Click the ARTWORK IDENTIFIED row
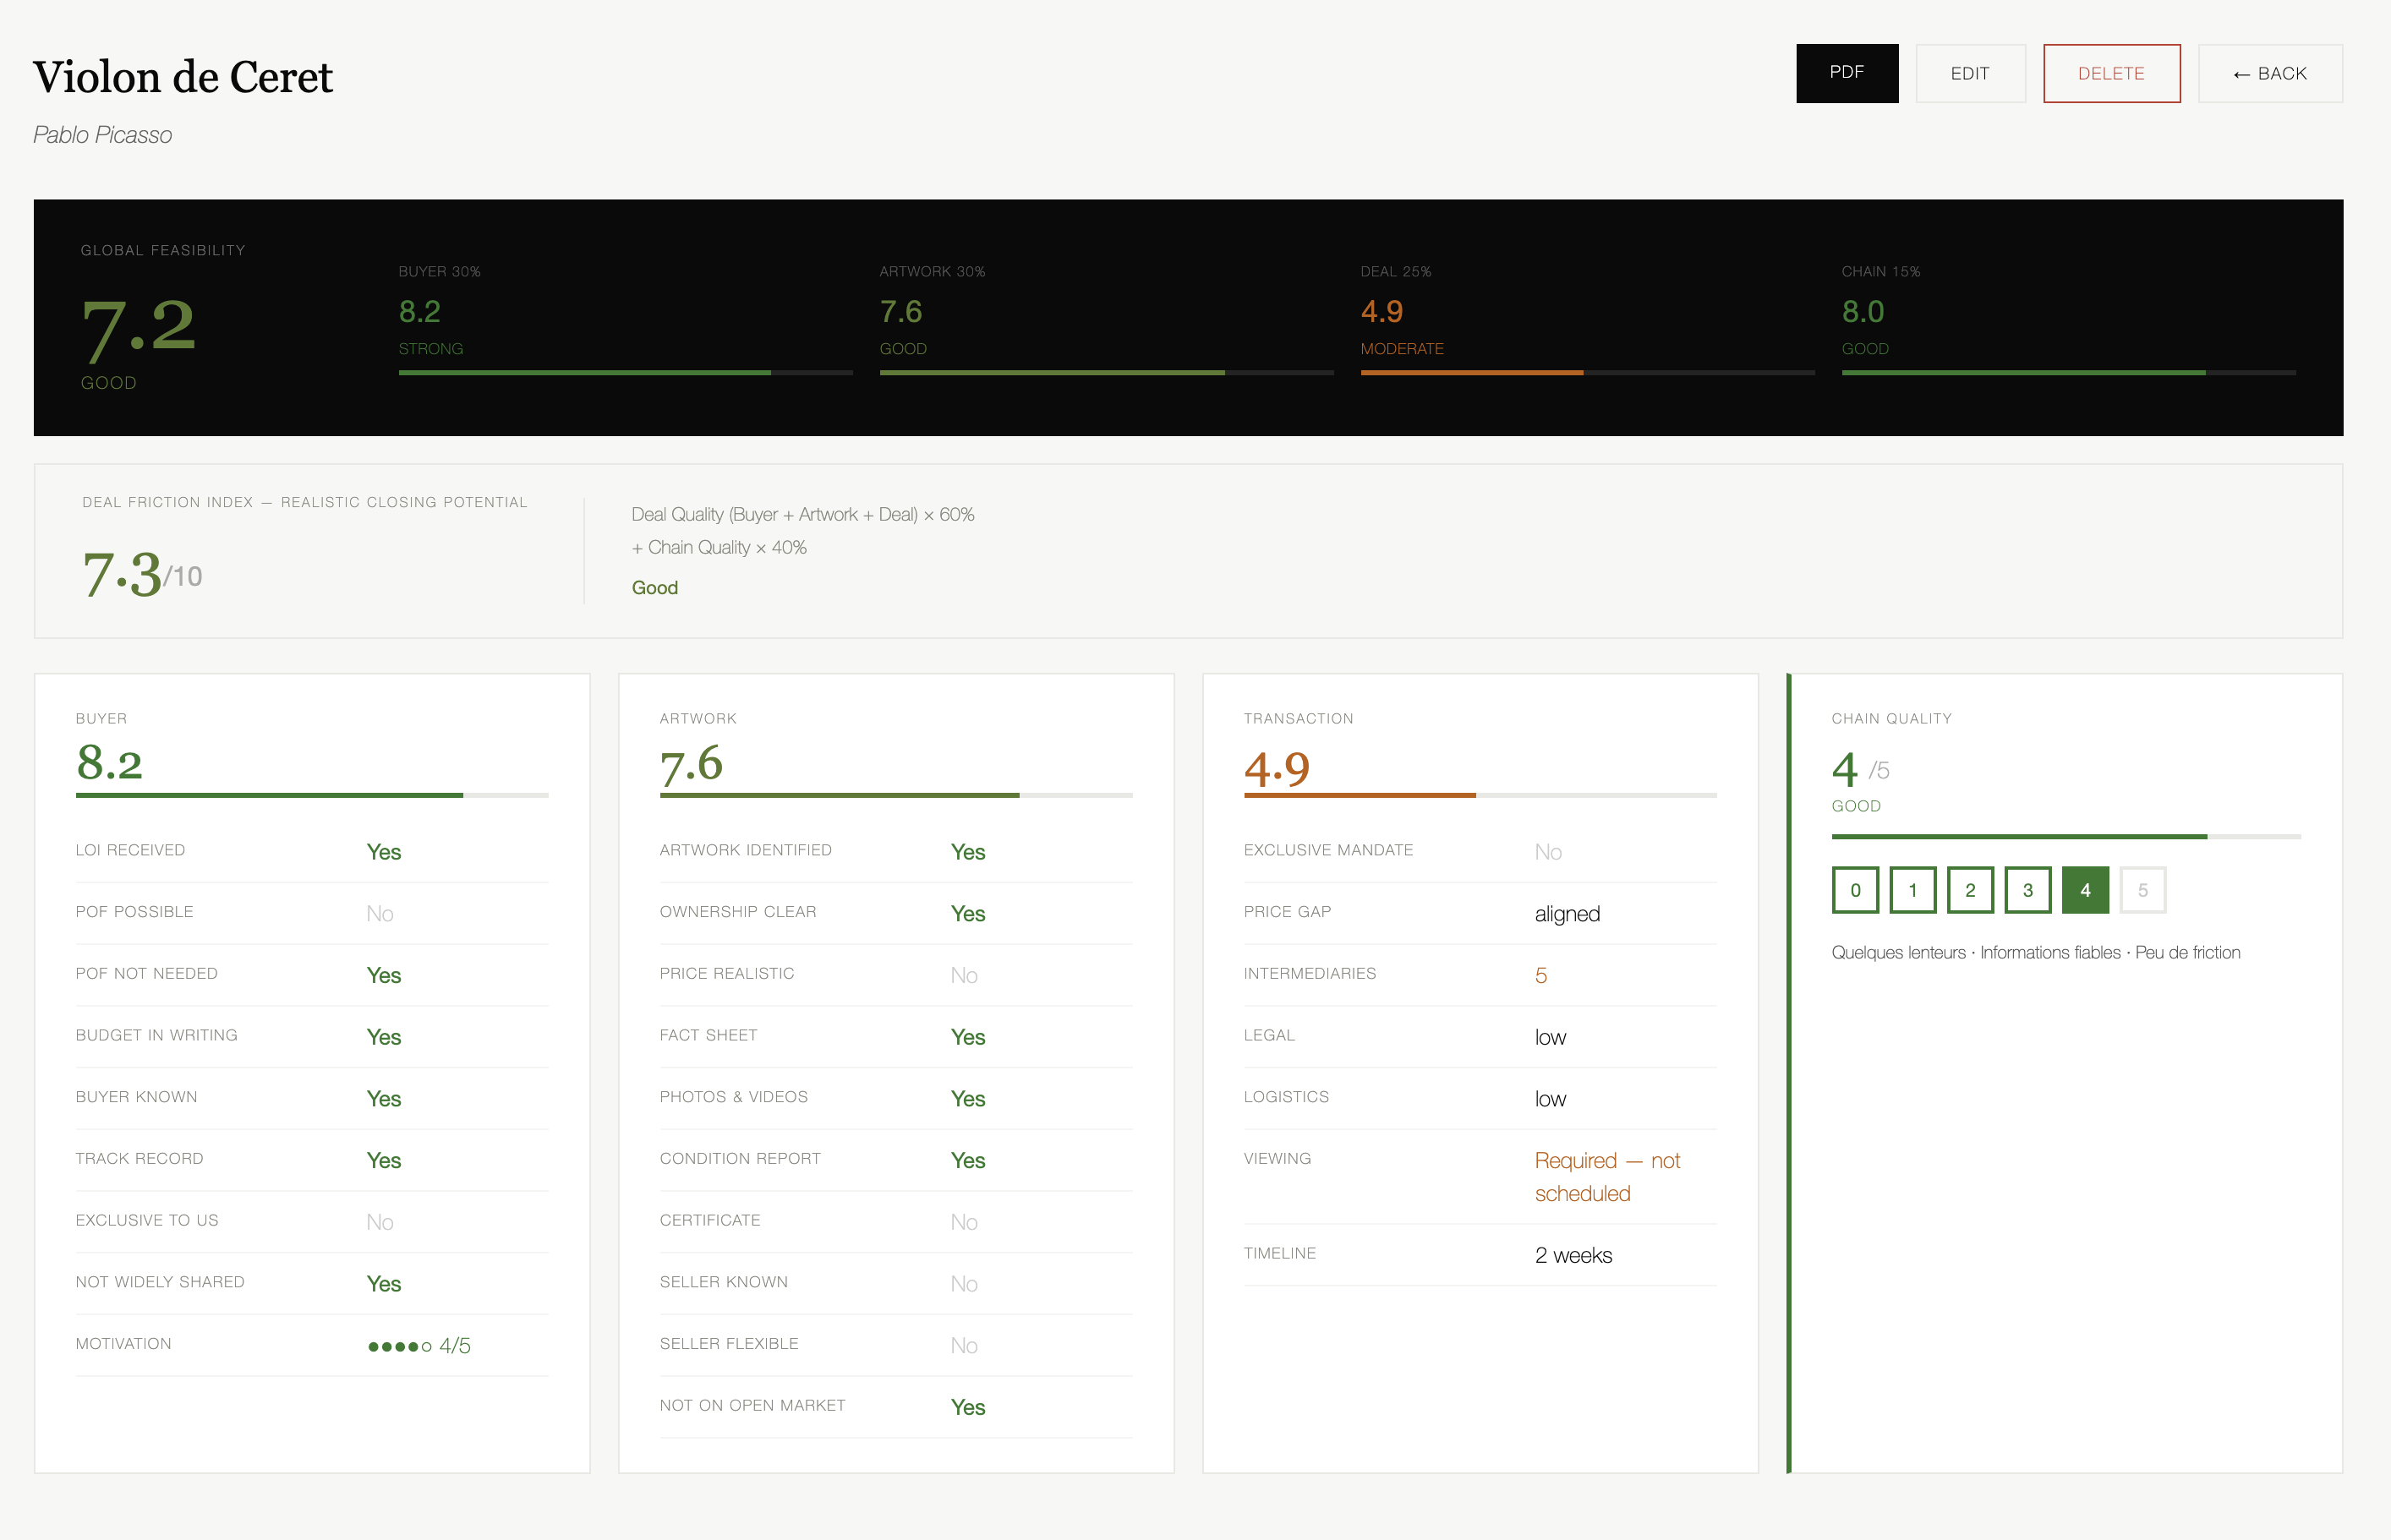The image size is (2391, 1540). [x=896, y=851]
